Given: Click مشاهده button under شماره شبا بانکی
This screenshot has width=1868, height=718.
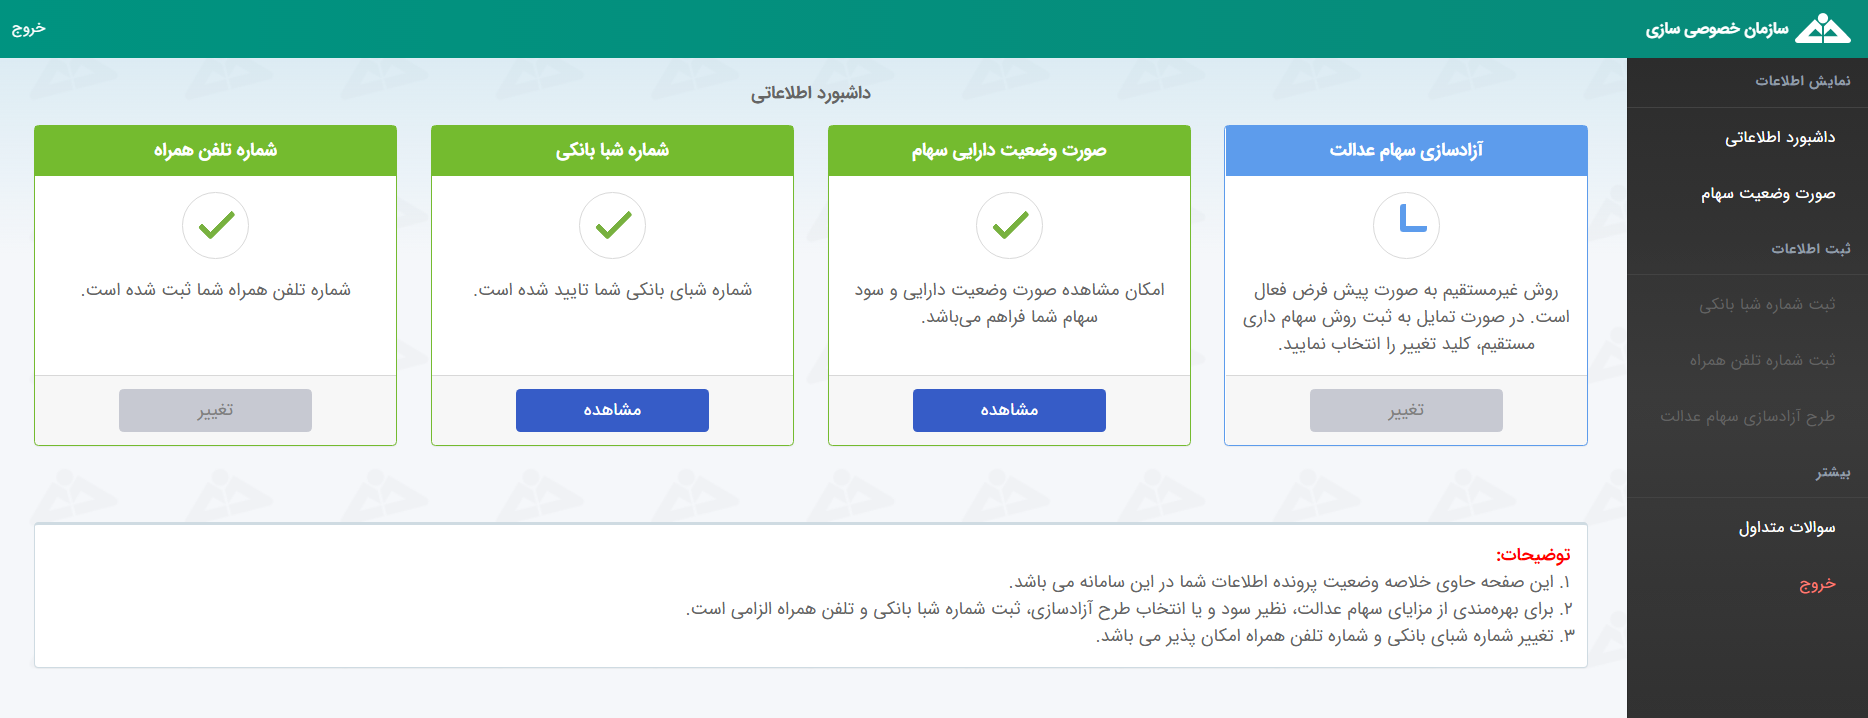Looking at the screenshot, I should point(612,410).
